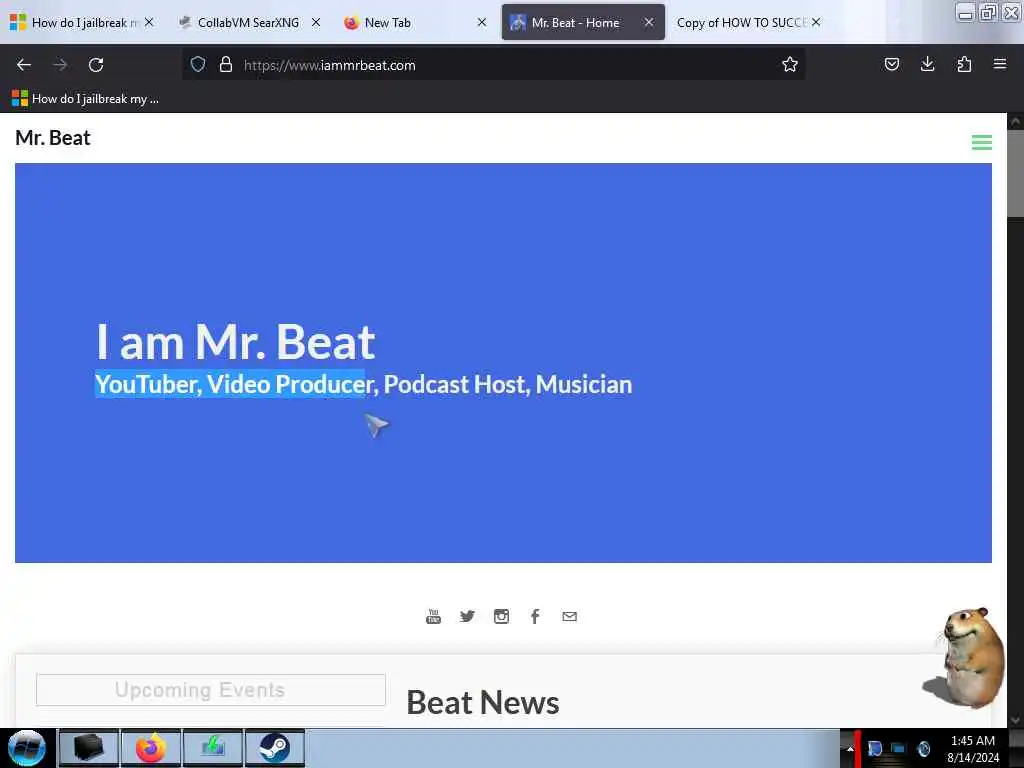Close the New Tab tab
The image size is (1024, 768).
coord(482,22)
